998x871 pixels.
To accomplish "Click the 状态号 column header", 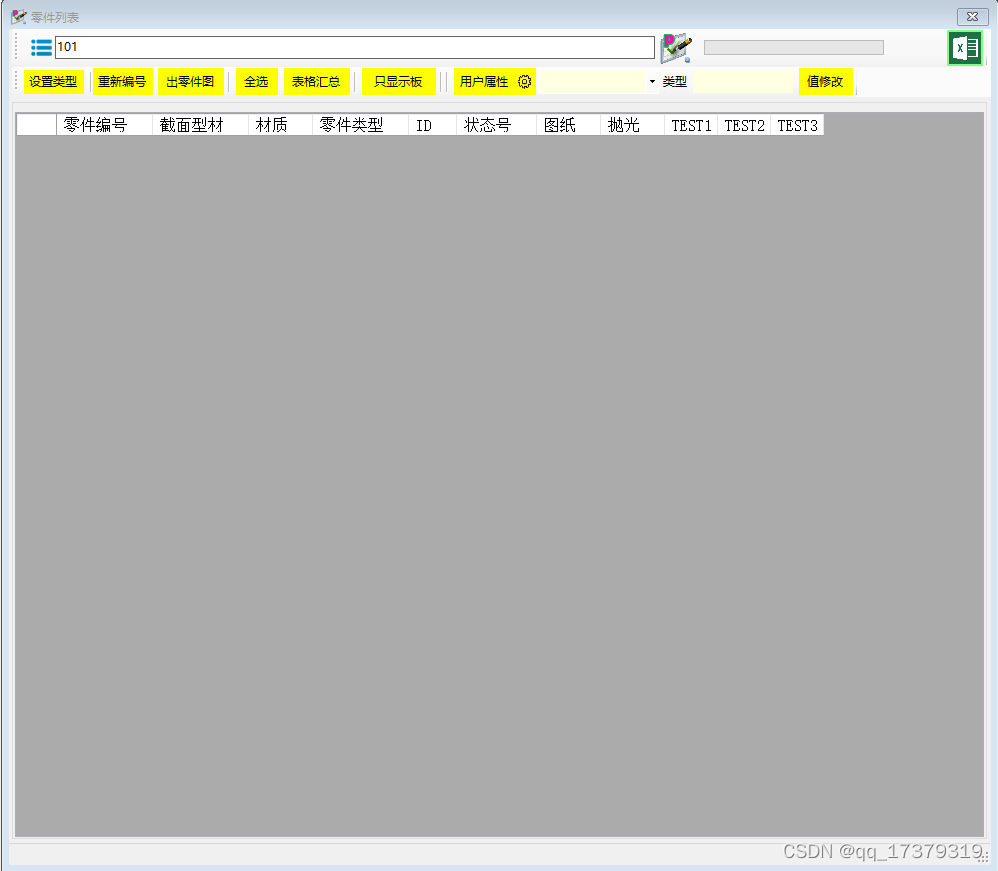I will [x=496, y=125].
